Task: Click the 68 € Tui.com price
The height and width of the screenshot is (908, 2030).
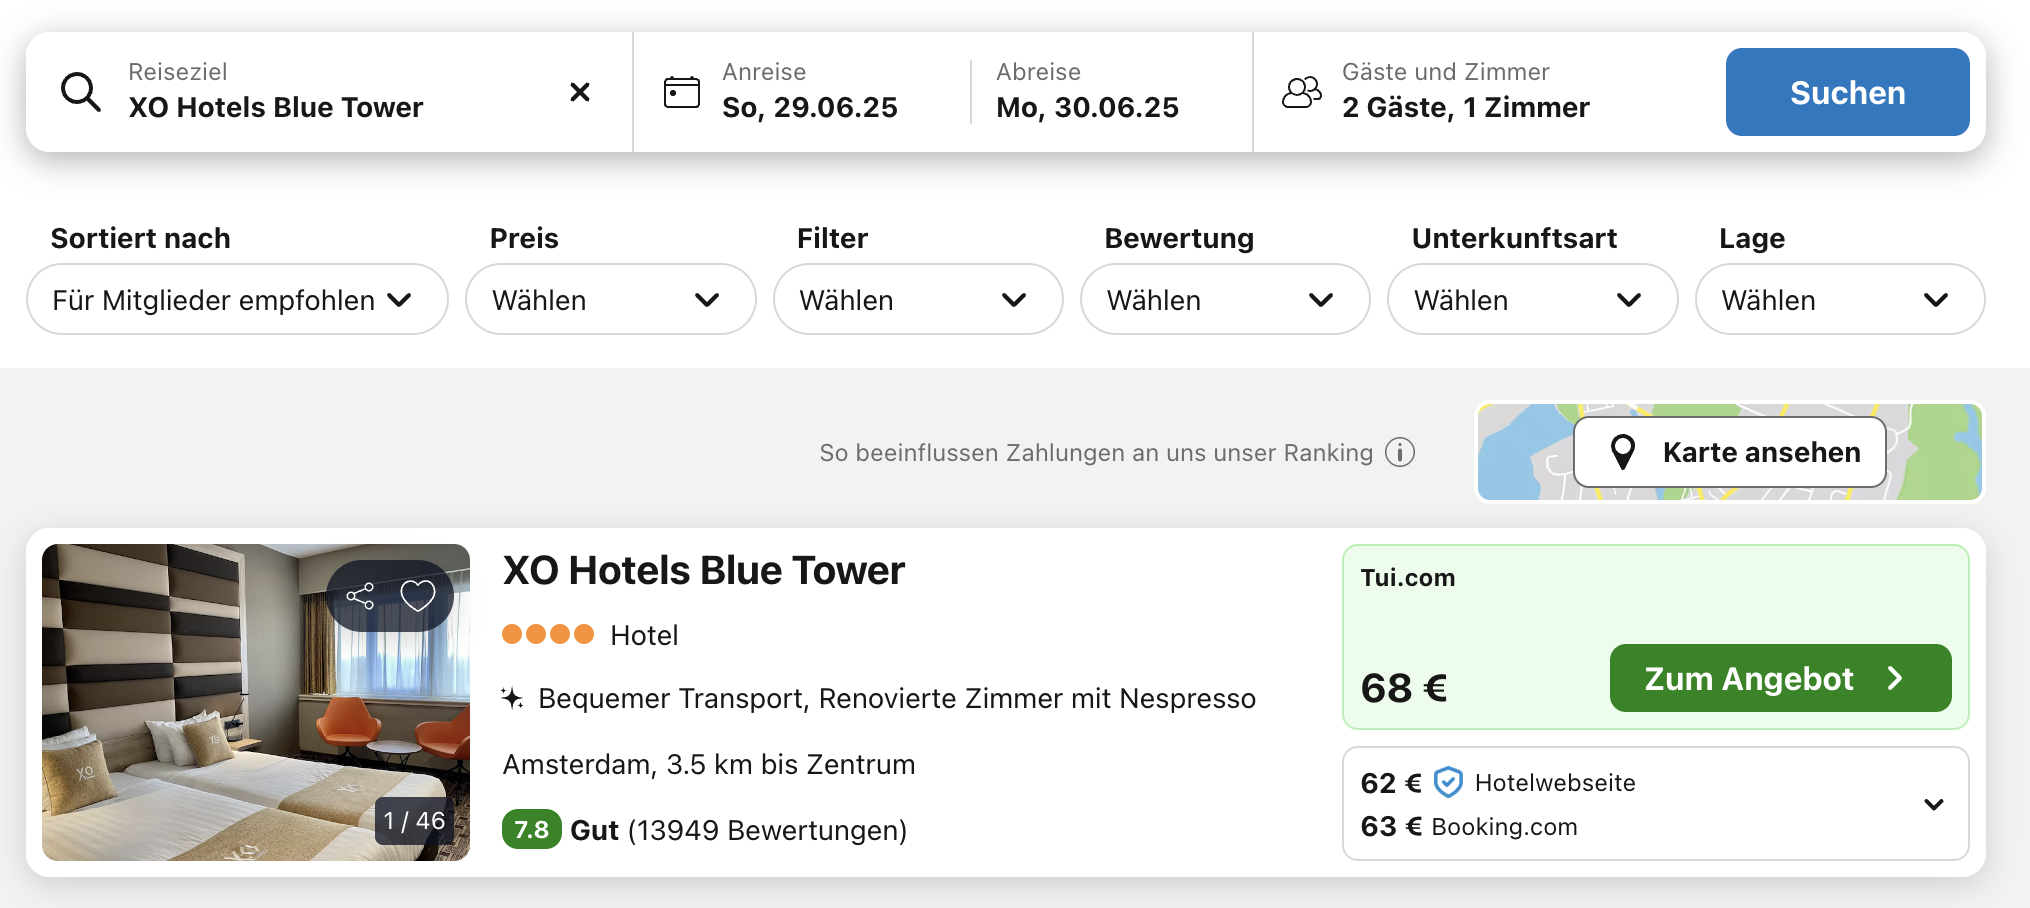Action: [1404, 688]
